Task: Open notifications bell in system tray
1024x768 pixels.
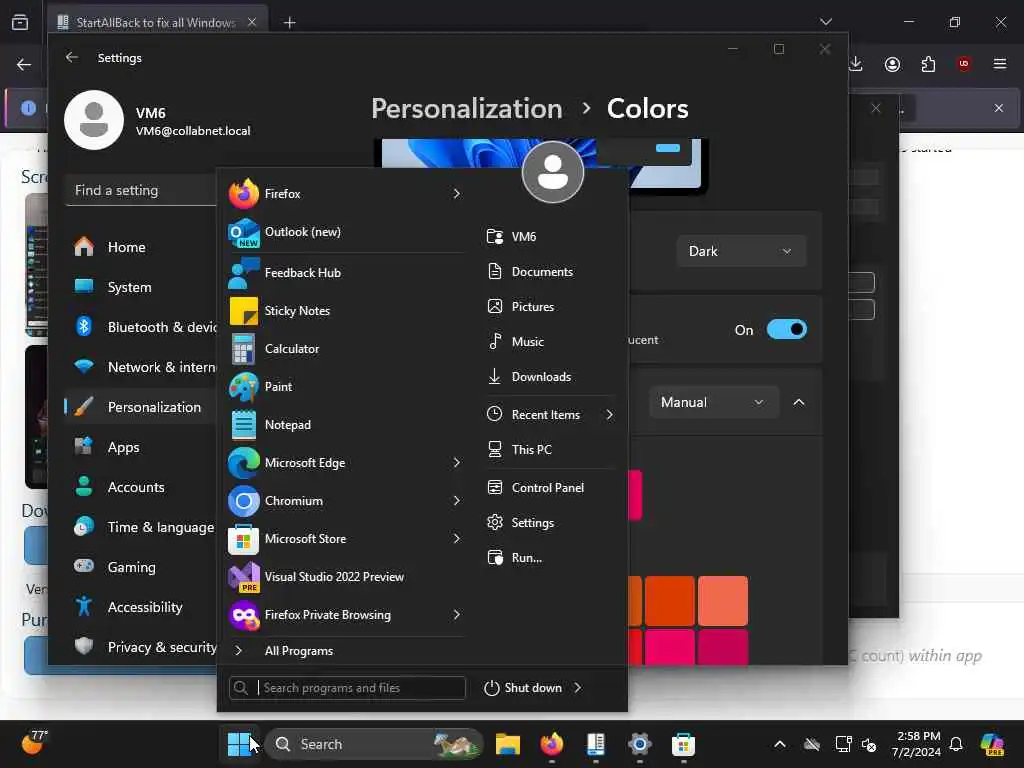Action: click(956, 744)
